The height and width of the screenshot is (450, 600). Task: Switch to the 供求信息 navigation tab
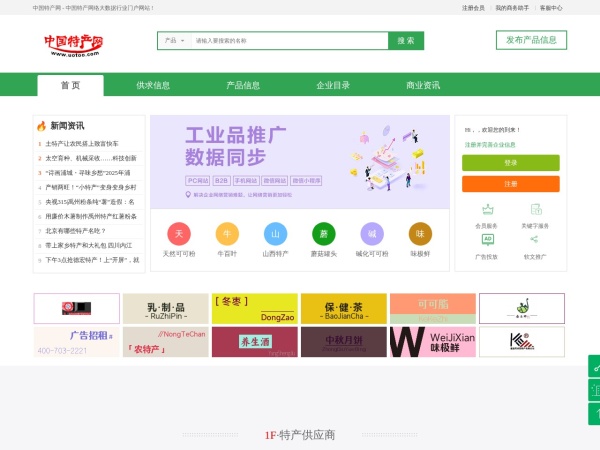[x=153, y=85]
